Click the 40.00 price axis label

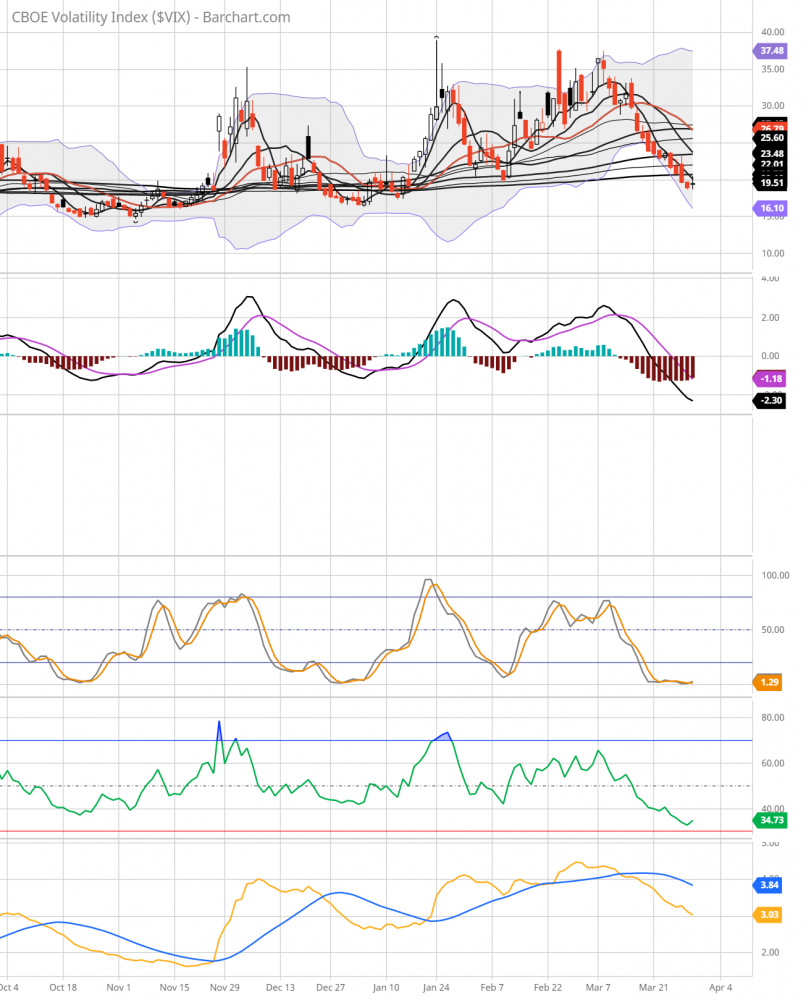click(770, 31)
